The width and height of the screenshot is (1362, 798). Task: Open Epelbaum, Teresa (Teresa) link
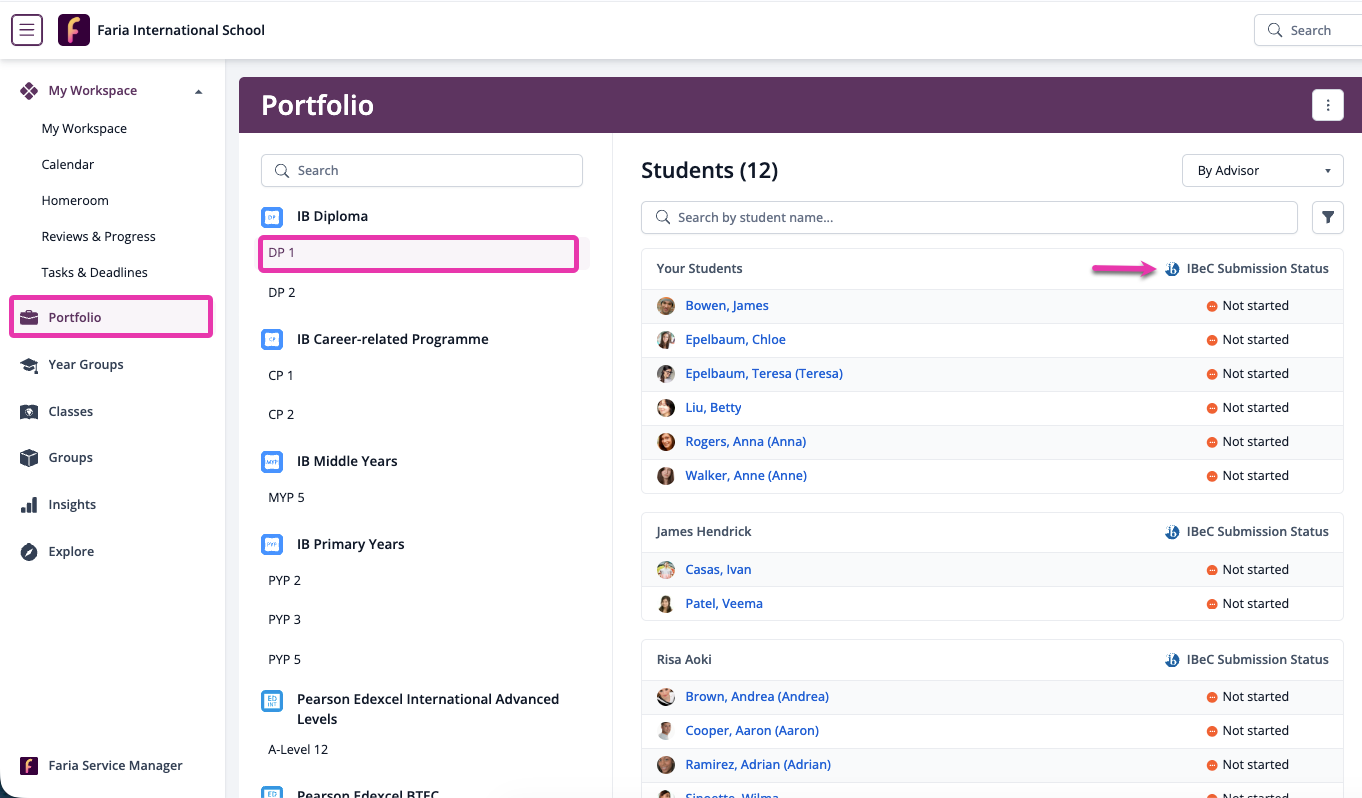coord(764,374)
